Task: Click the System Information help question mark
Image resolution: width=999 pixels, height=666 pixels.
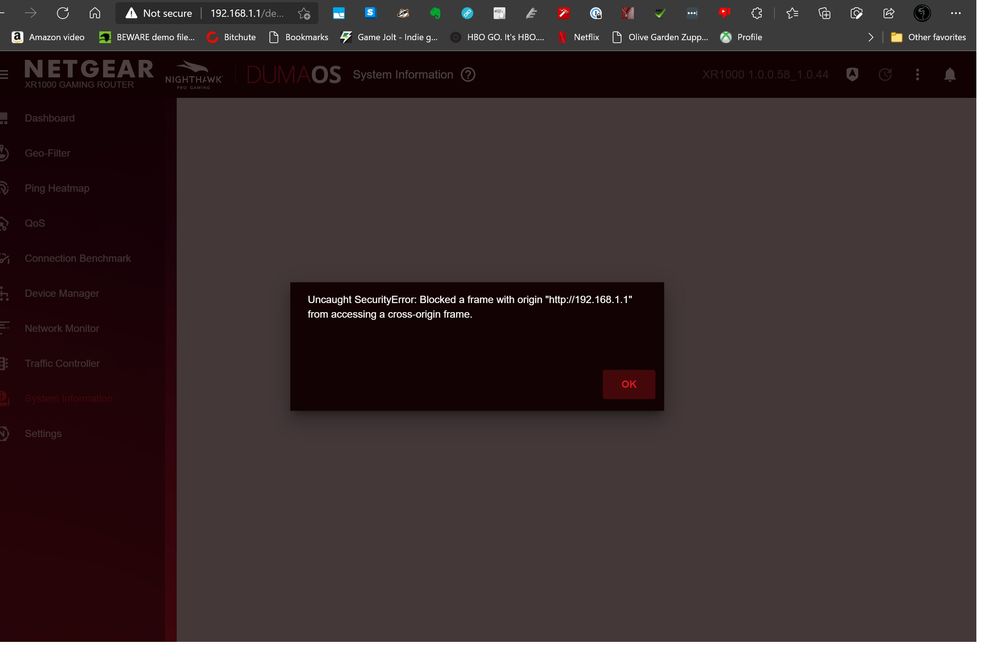Action: 468,75
